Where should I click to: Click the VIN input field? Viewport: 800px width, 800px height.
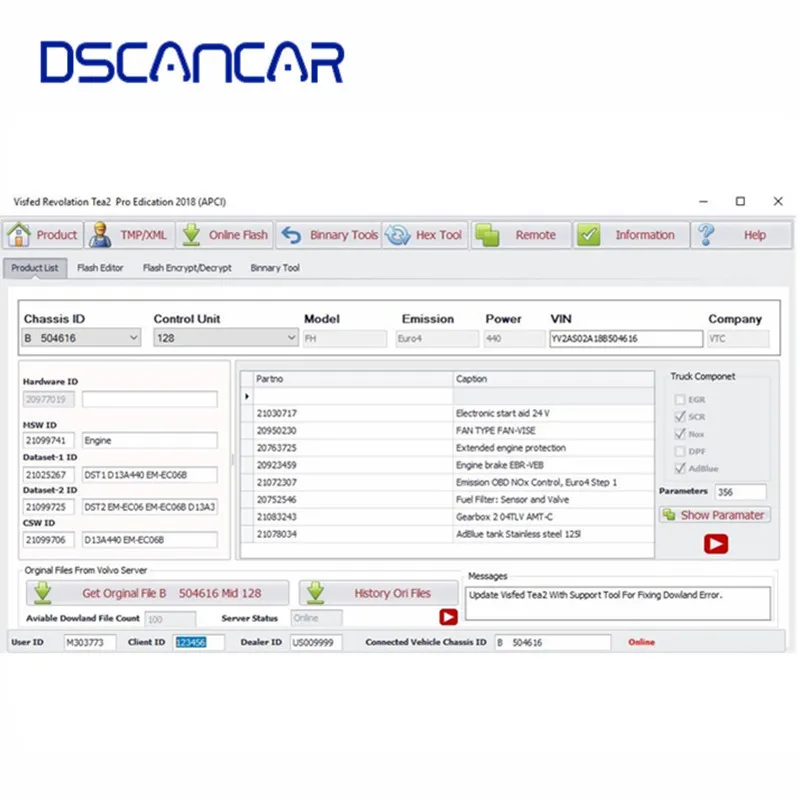pos(626,338)
